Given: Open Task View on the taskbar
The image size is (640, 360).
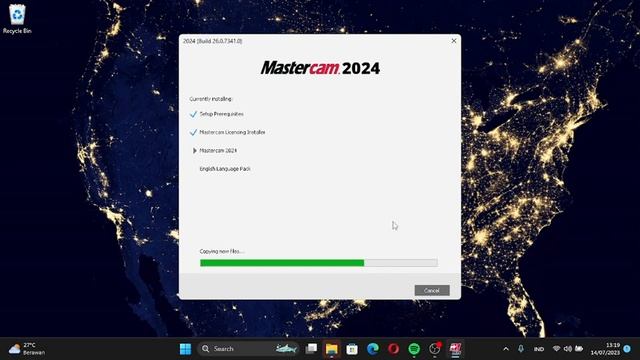Looking at the screenshot, I should [x=311, y=349].
